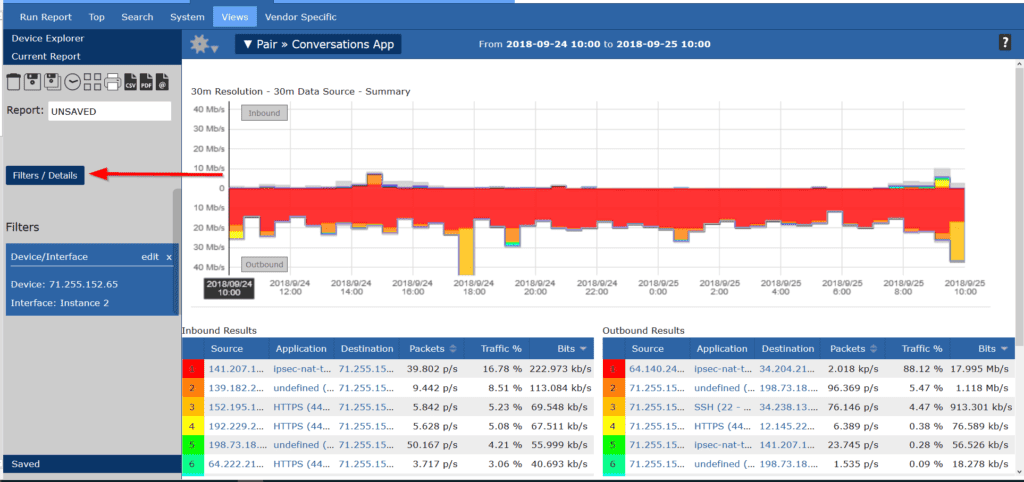Click the stacked floppy disks save-as icon
Screen dimensions: 1024x482
(53, 82)
